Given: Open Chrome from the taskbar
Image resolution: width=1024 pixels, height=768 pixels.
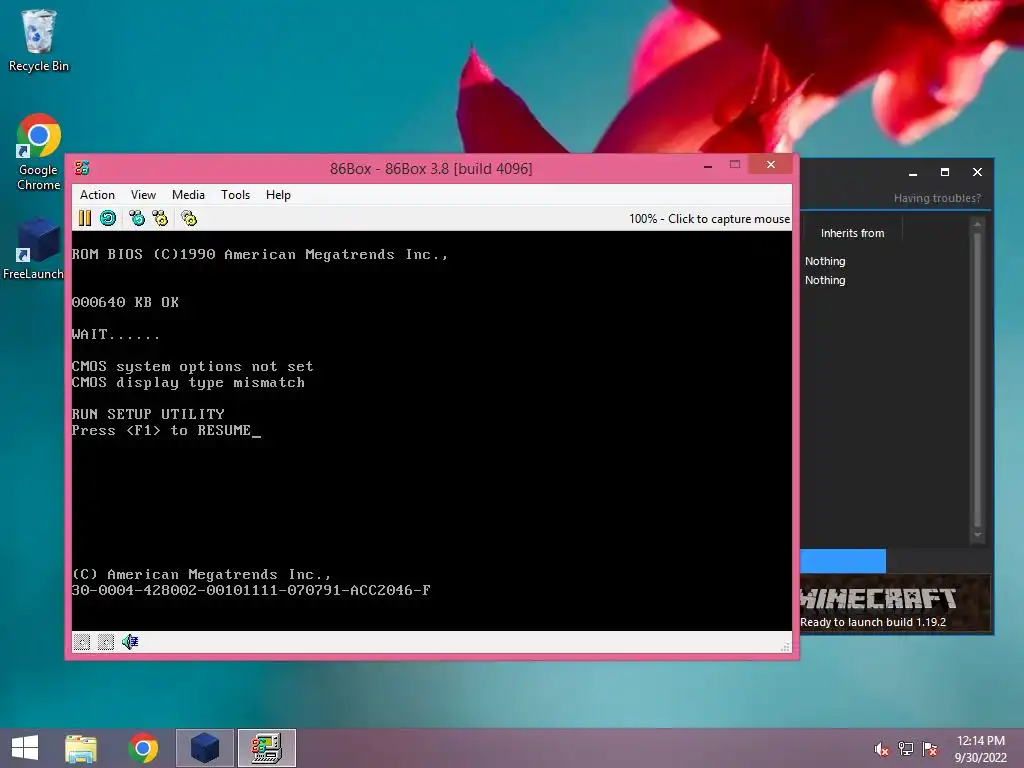Looking at the screenshot, I should coord(143,748).
